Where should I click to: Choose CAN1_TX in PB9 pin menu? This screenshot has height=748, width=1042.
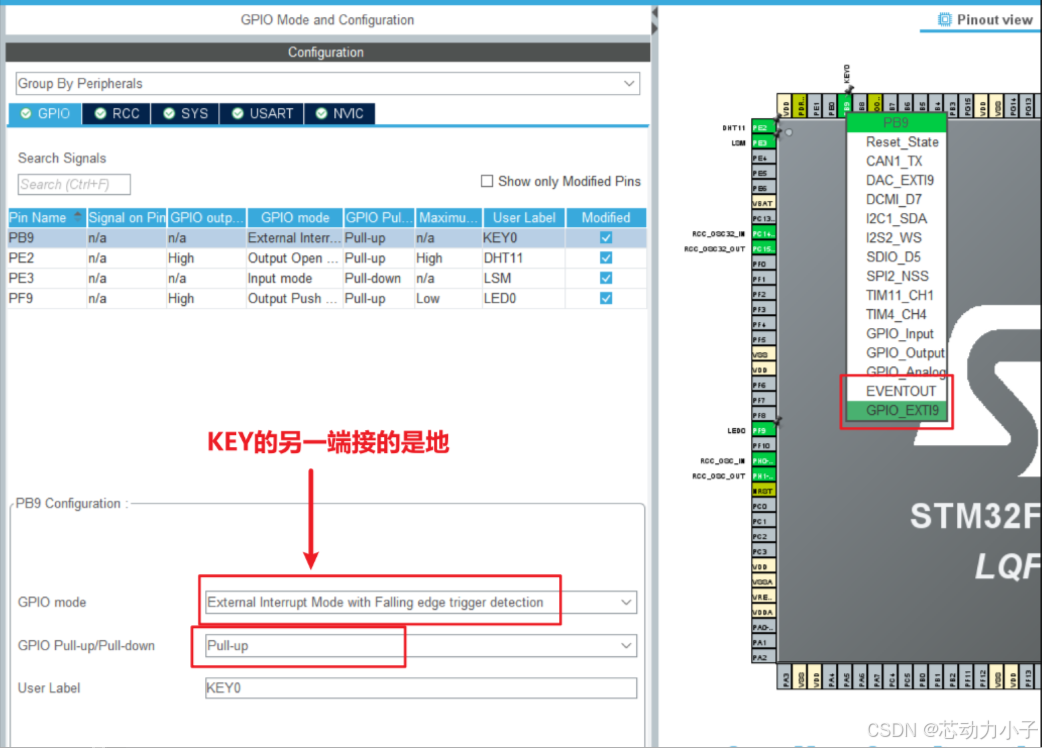[x=894, y=161]
